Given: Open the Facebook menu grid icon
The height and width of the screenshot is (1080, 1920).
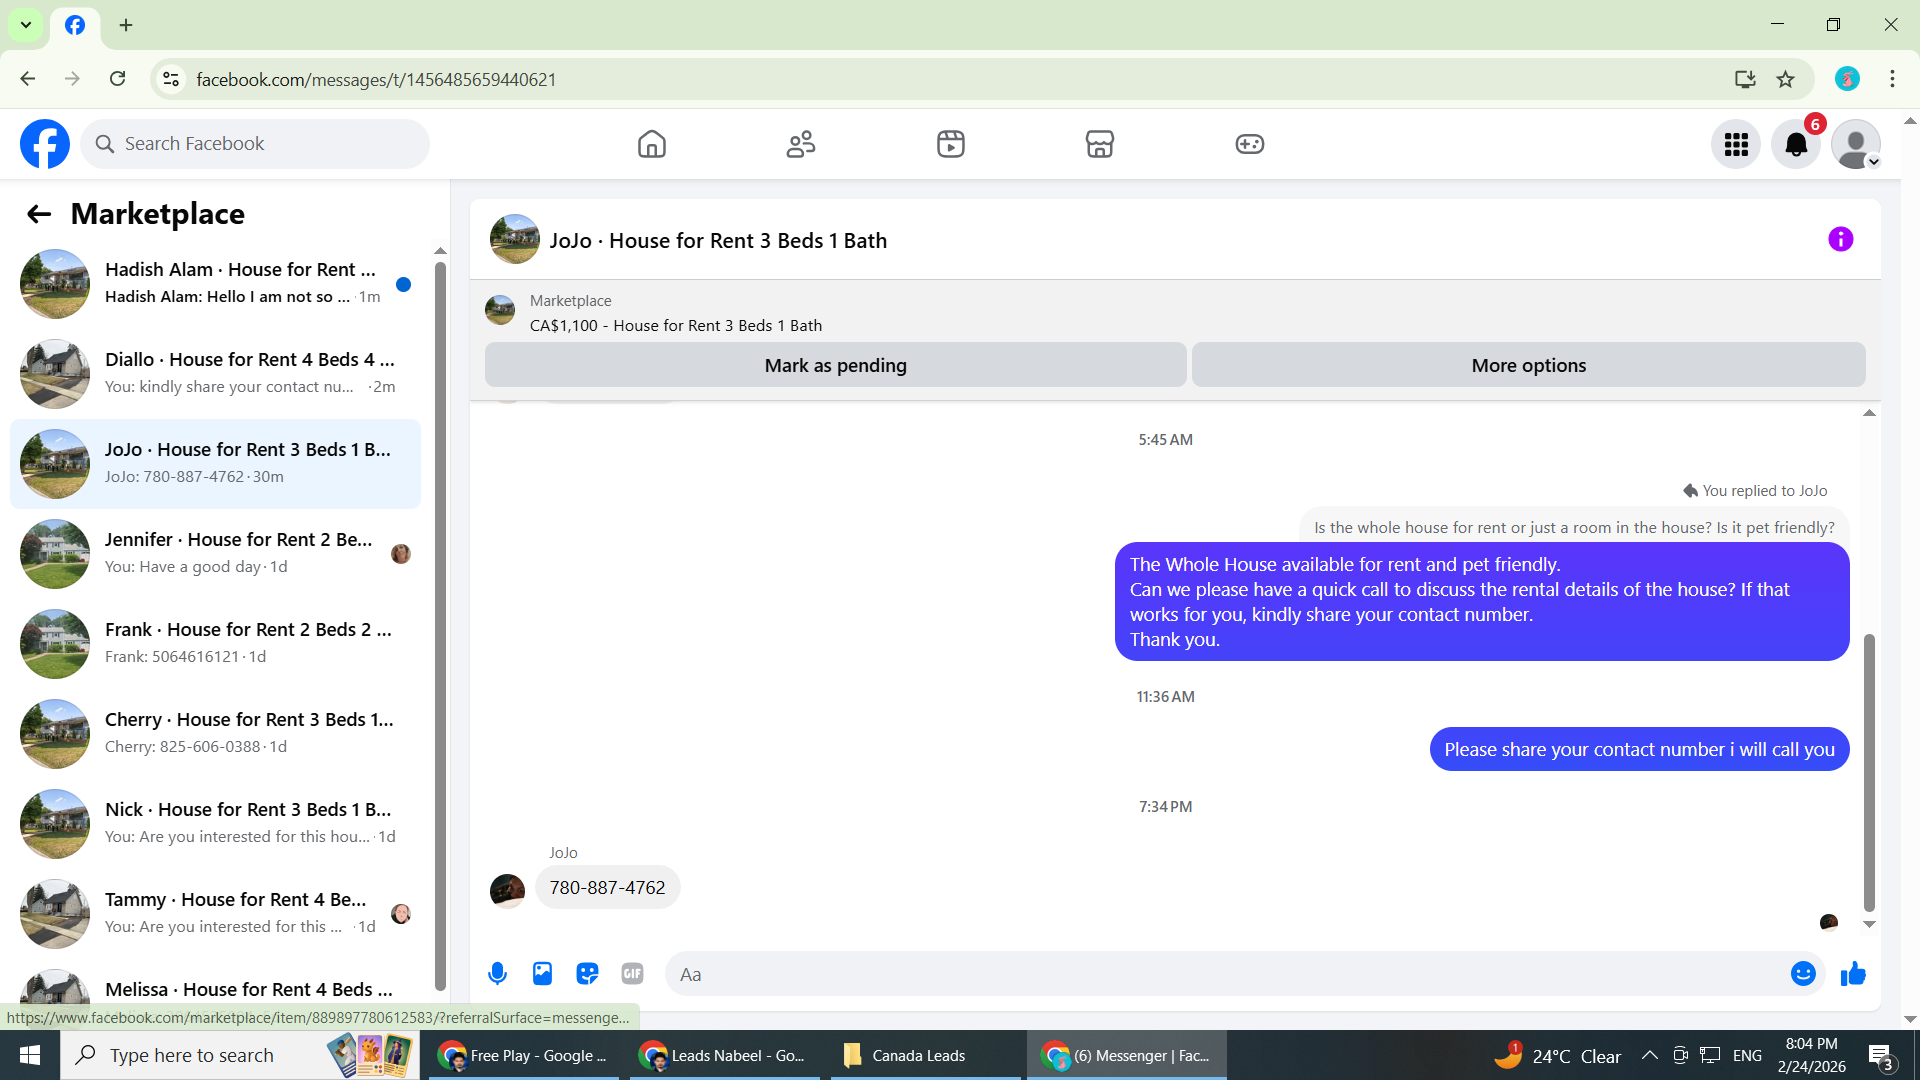Looking at the screenshot, I should pyautogui.click(x=1736, y=145).
